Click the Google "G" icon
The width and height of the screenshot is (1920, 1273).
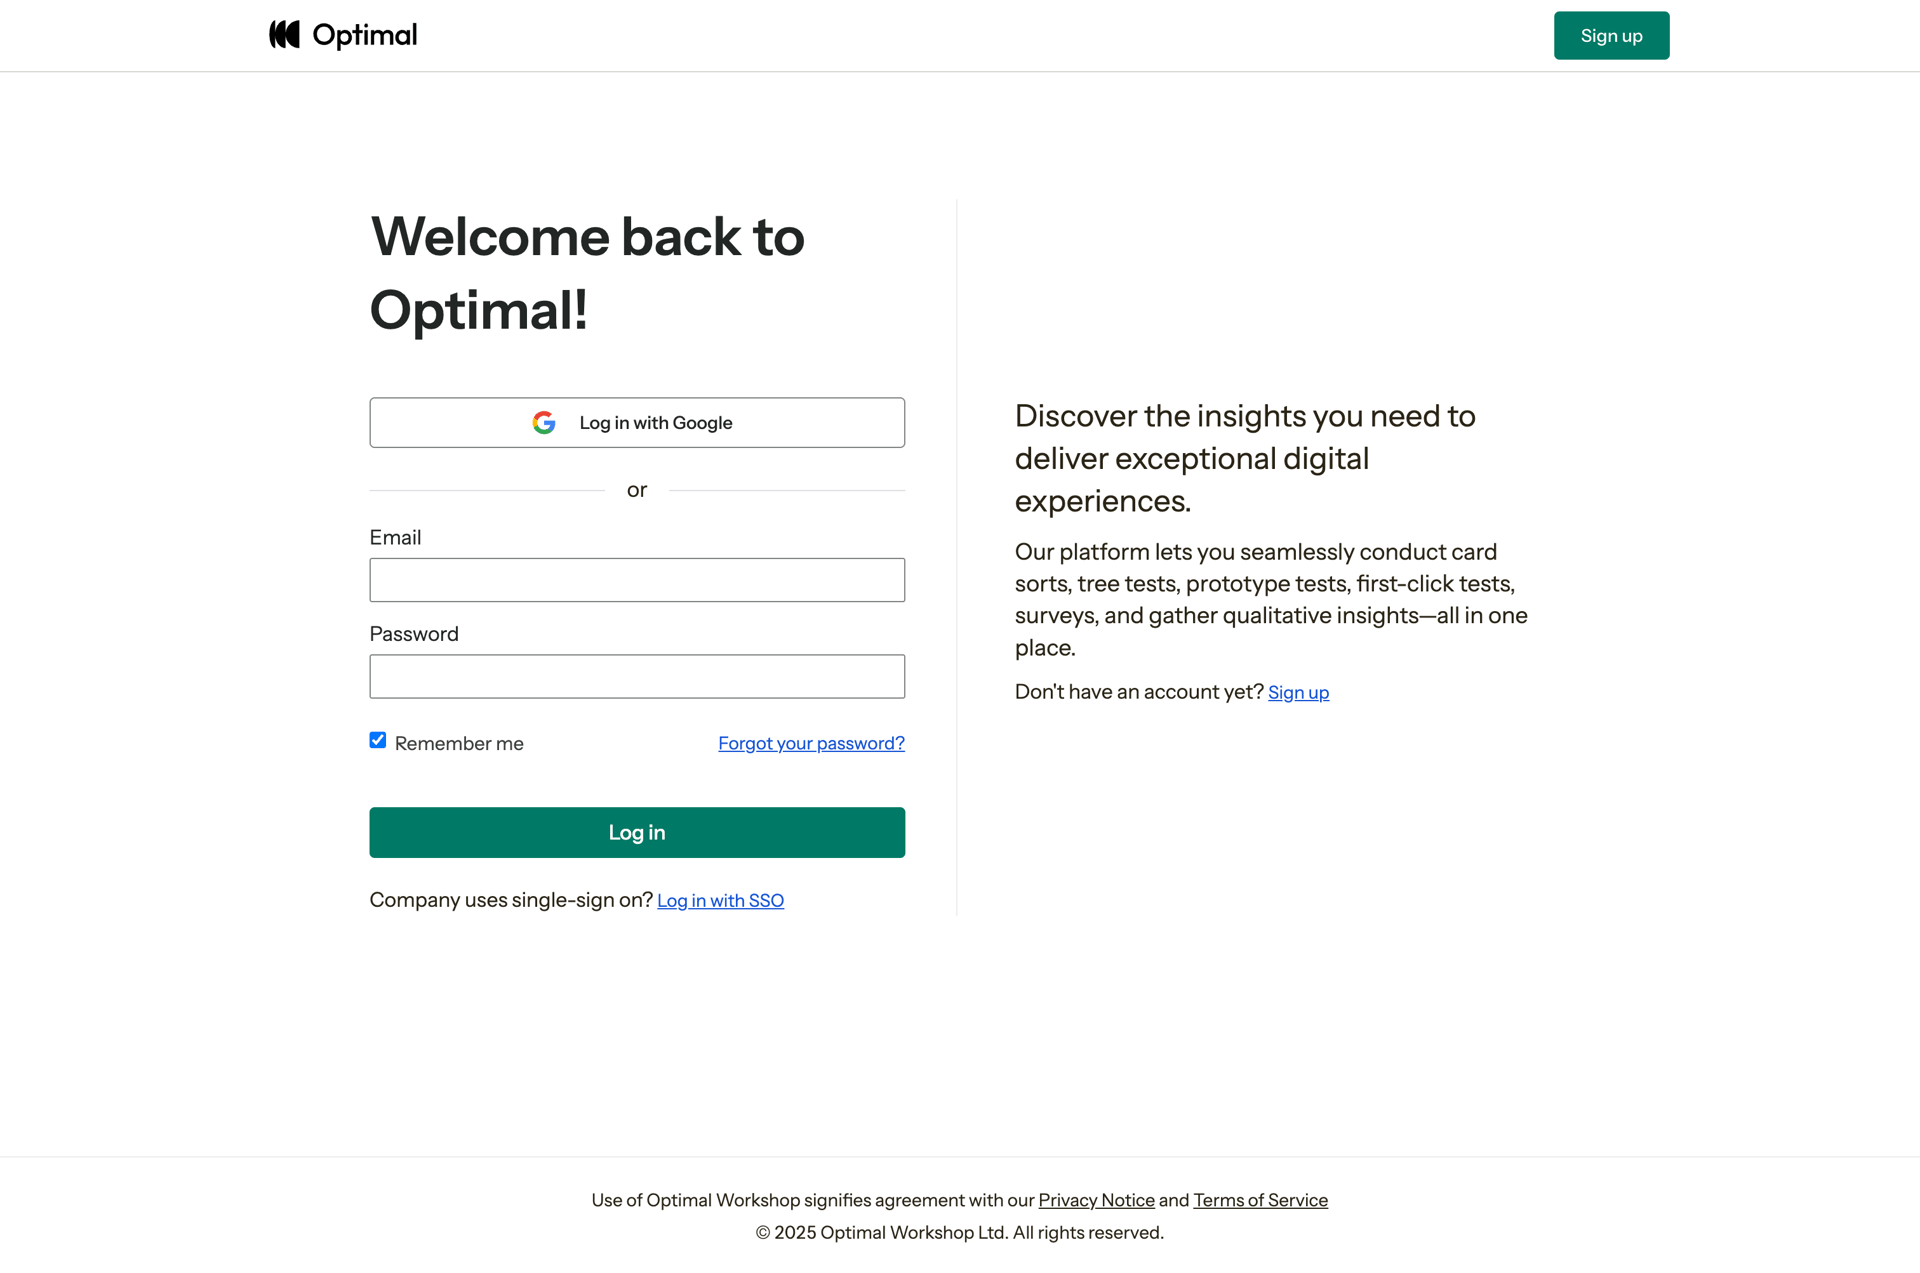[x=544, y=423]
